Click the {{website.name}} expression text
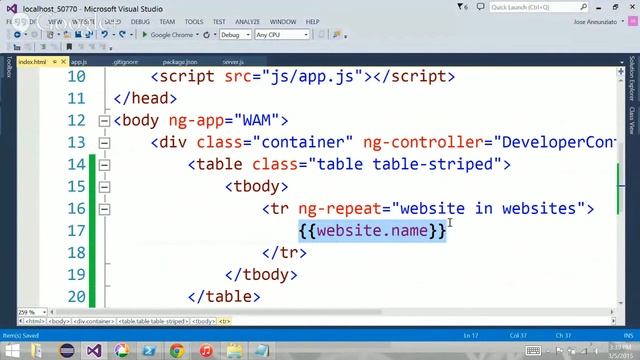 [x=372, y=231]
